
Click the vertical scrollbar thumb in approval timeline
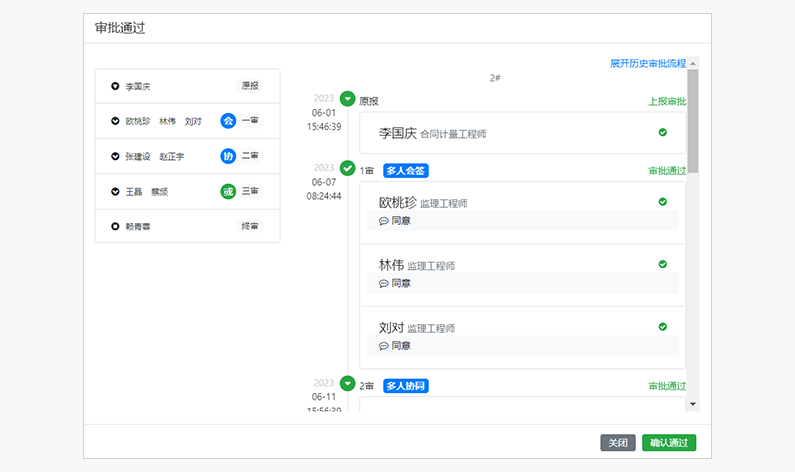coord(693,120)
